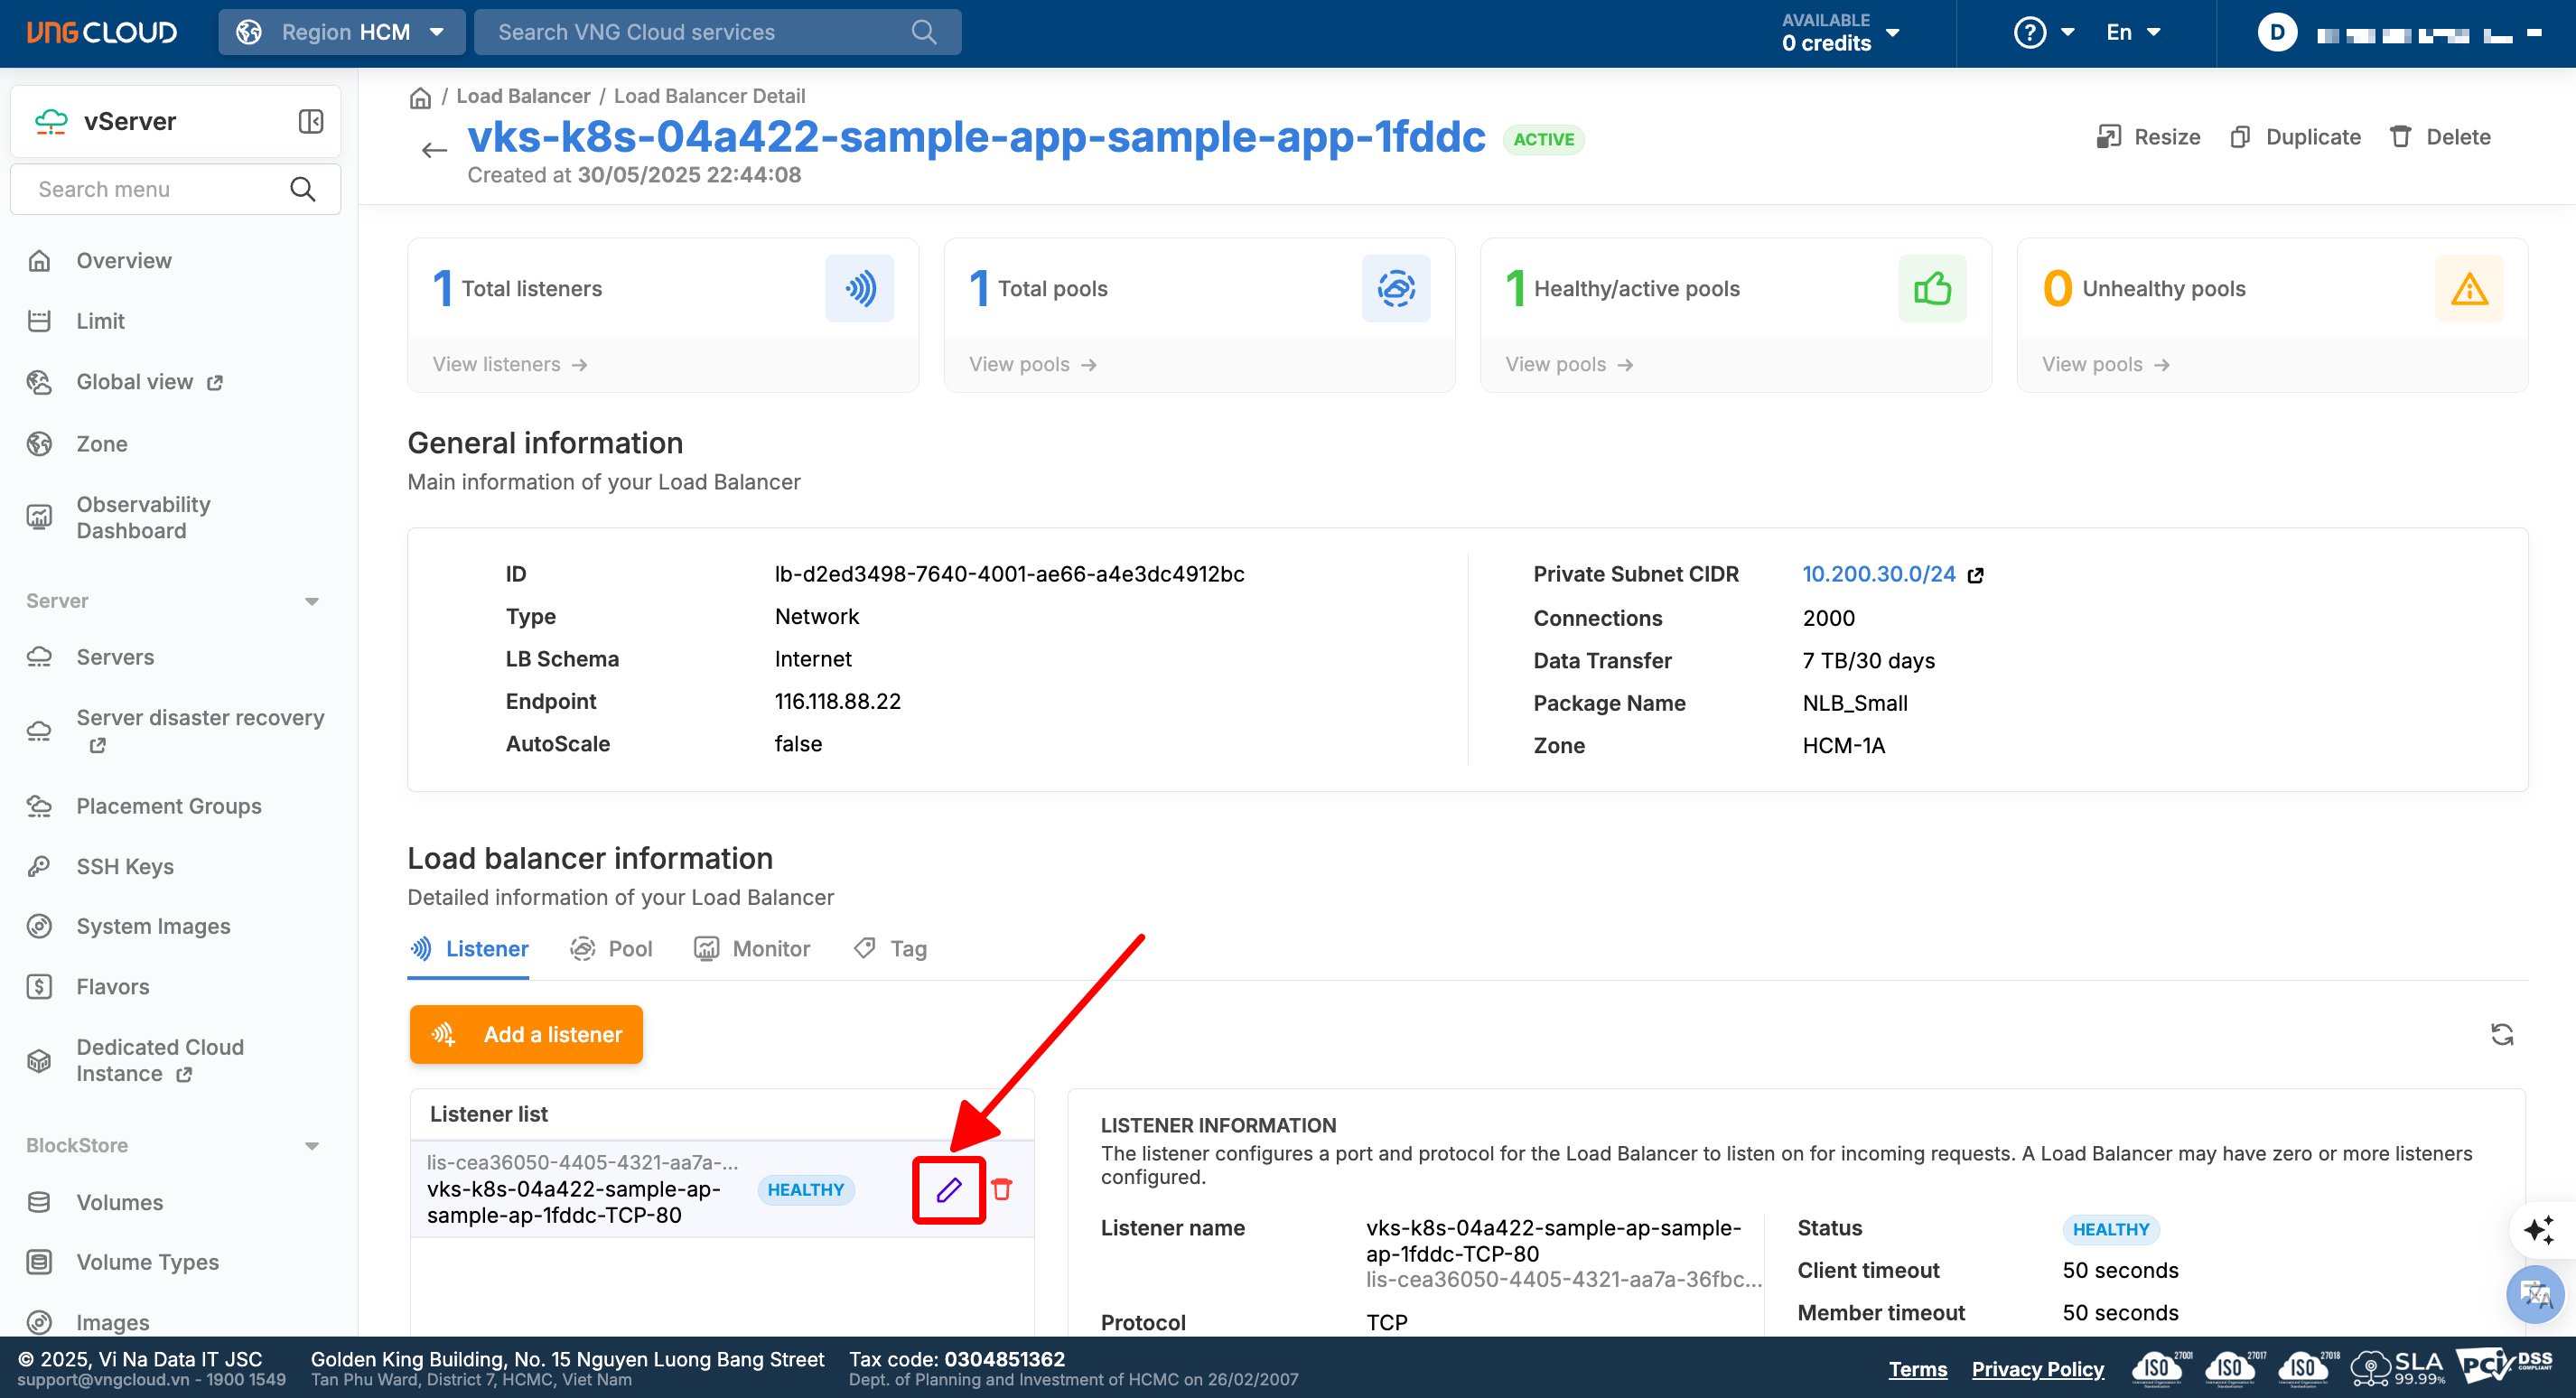
Task: Click the home breadcrumb icon
Action: tap(421, 97)
